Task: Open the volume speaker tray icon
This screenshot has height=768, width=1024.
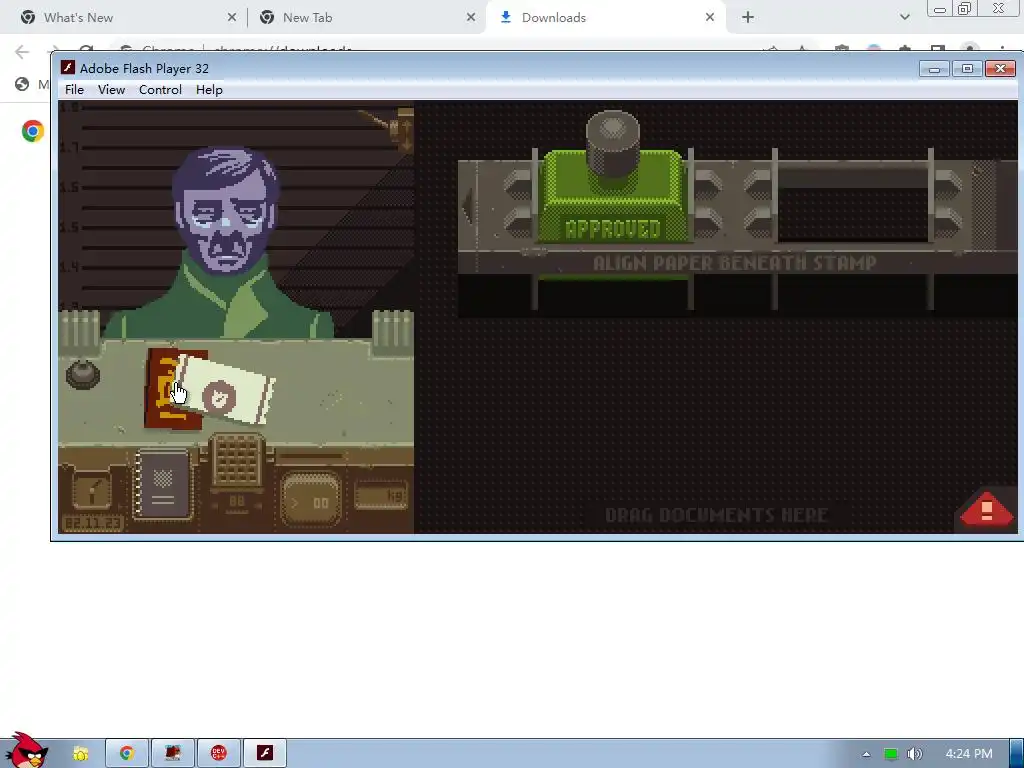Action: pyautogui.click(x=914, y=754)
